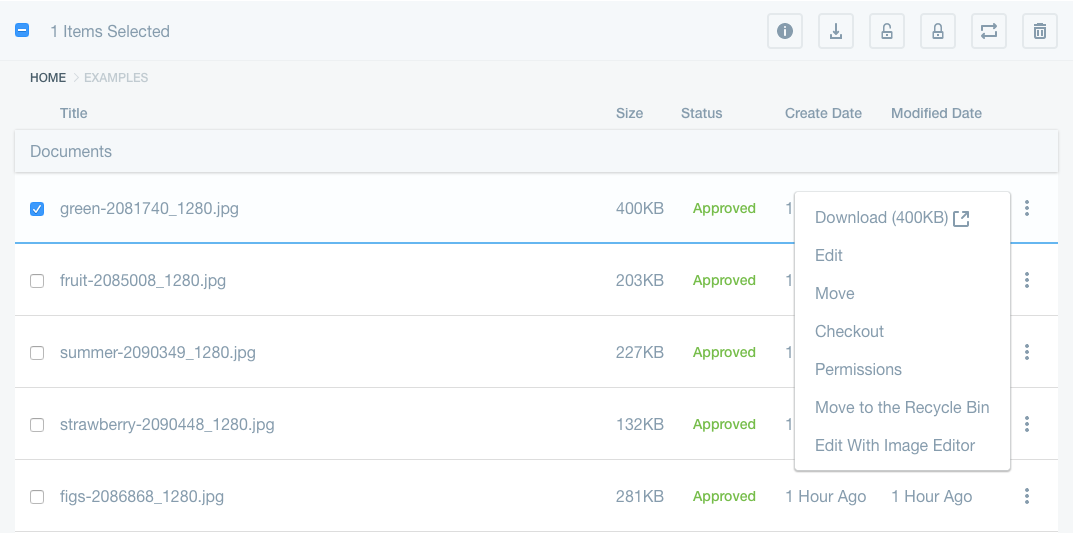Select Edit With Image Editor menu entry

click(894, 445)
